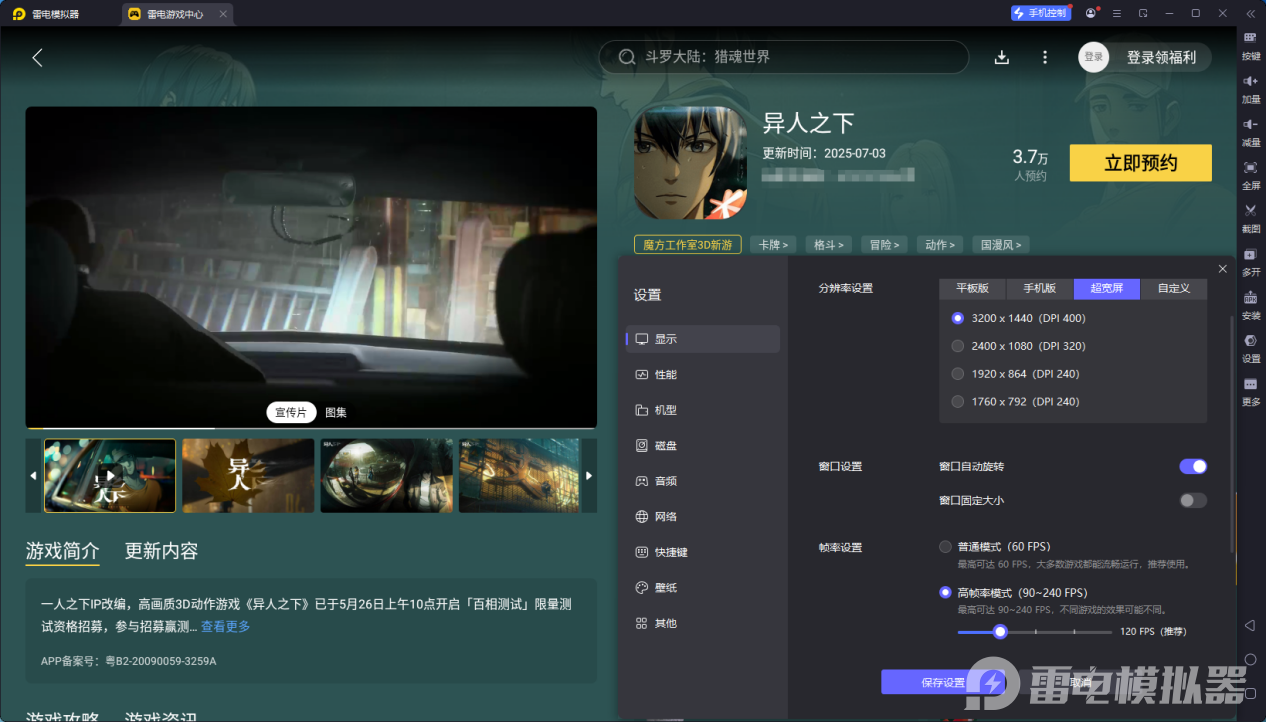The height and width of the screenshot is (722, 1266).
Task: Click the 查看更多 link
Action: point(225,626)
